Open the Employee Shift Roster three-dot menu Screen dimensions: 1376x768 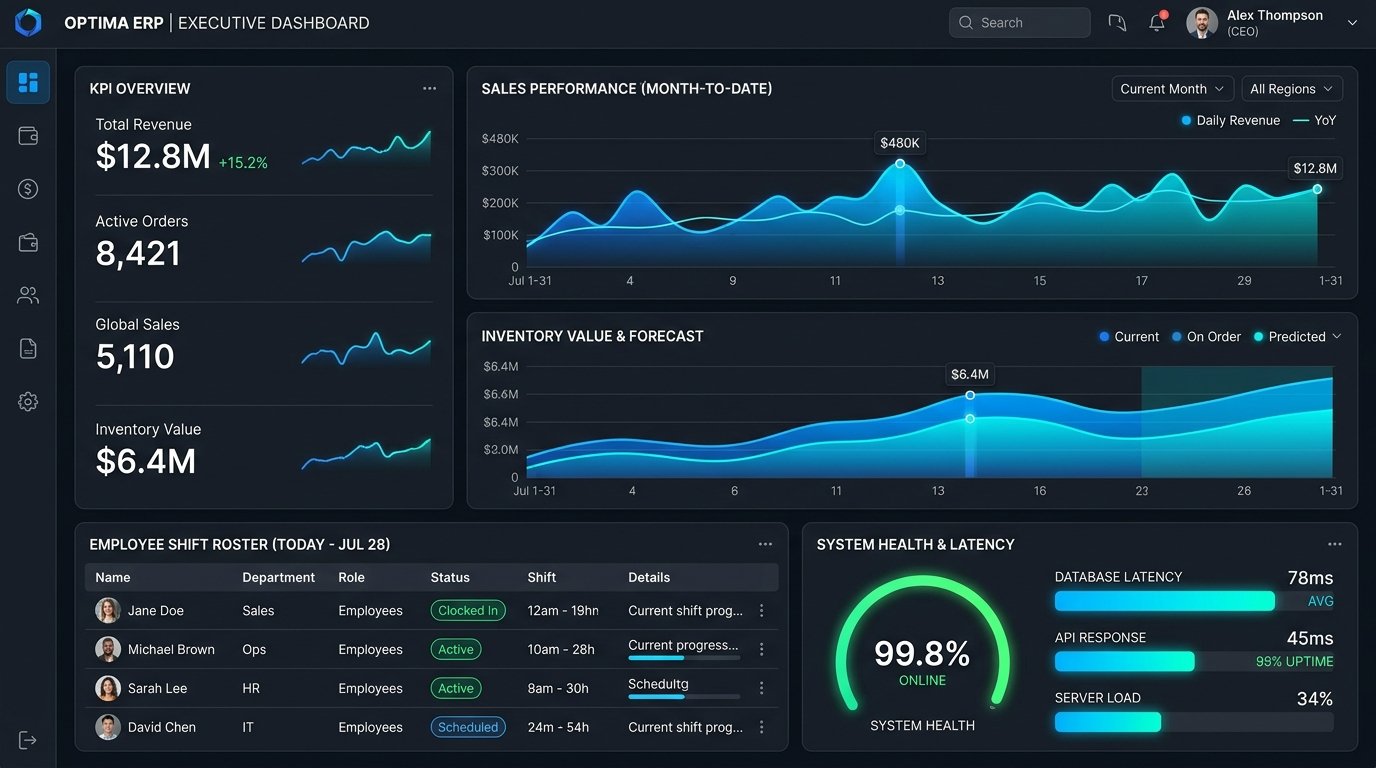pyautogui.click(x=766, y=545)
